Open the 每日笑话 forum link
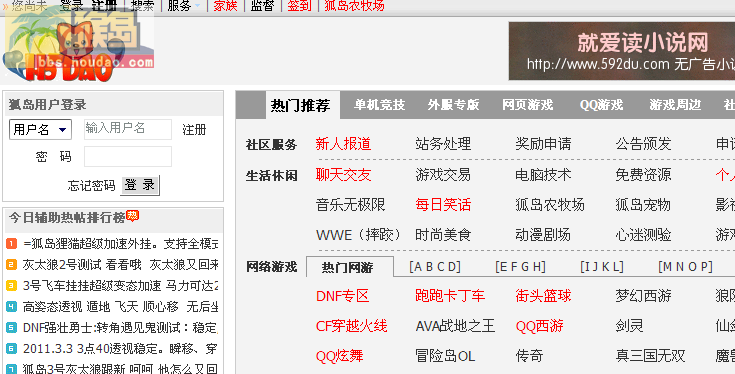Viewport: 735px width, 374px height. tap(443, 205)
